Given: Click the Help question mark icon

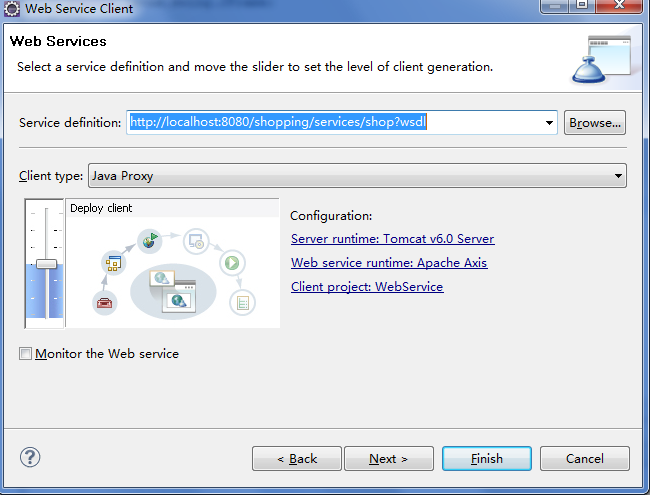Looking at the screenshot, I should pos(30,457).
